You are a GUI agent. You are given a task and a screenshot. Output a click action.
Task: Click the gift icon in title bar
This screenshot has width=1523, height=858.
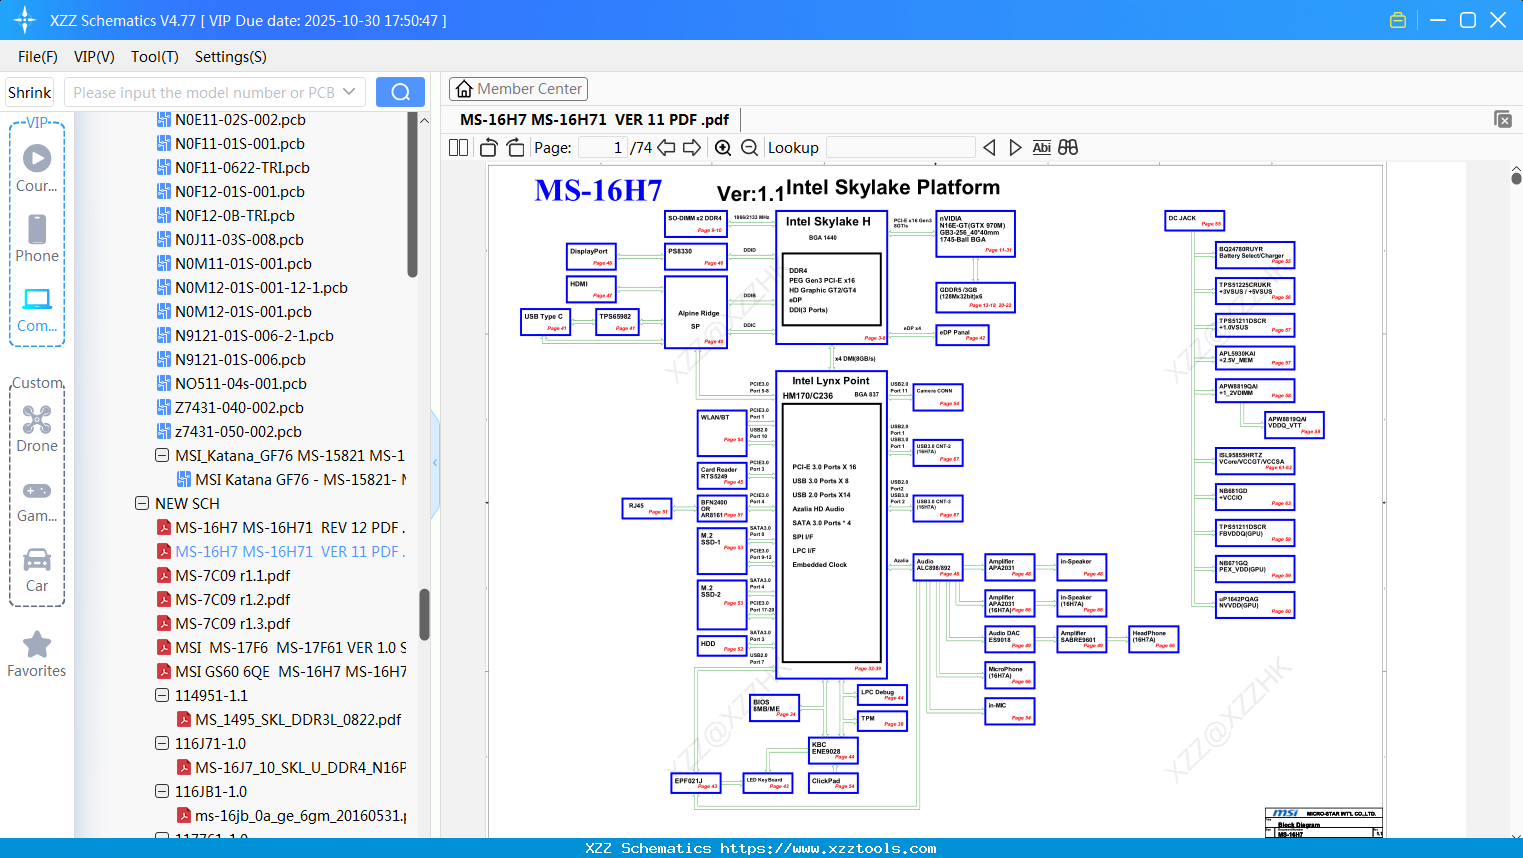click(1398, 20)
